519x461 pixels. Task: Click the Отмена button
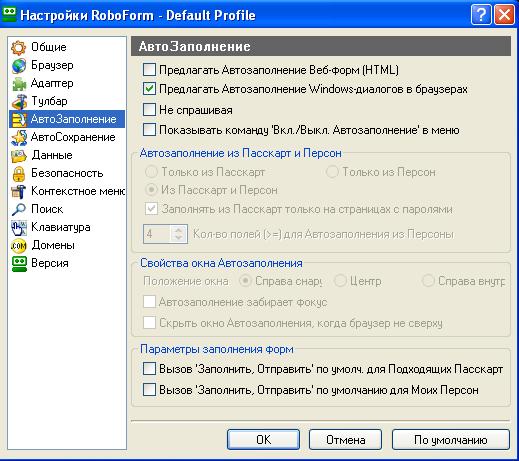(x=345, y=440)
